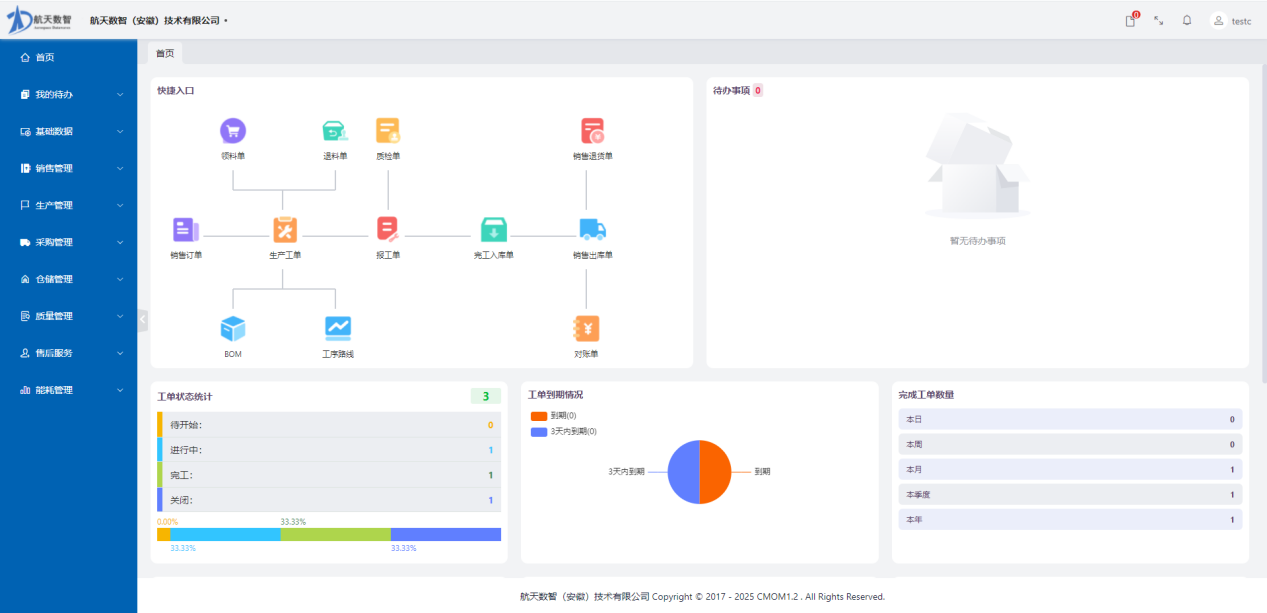Viewport: 1267px width, 613px height.
Task: Open the 对账单 statement icon
Action: point(586,328)
